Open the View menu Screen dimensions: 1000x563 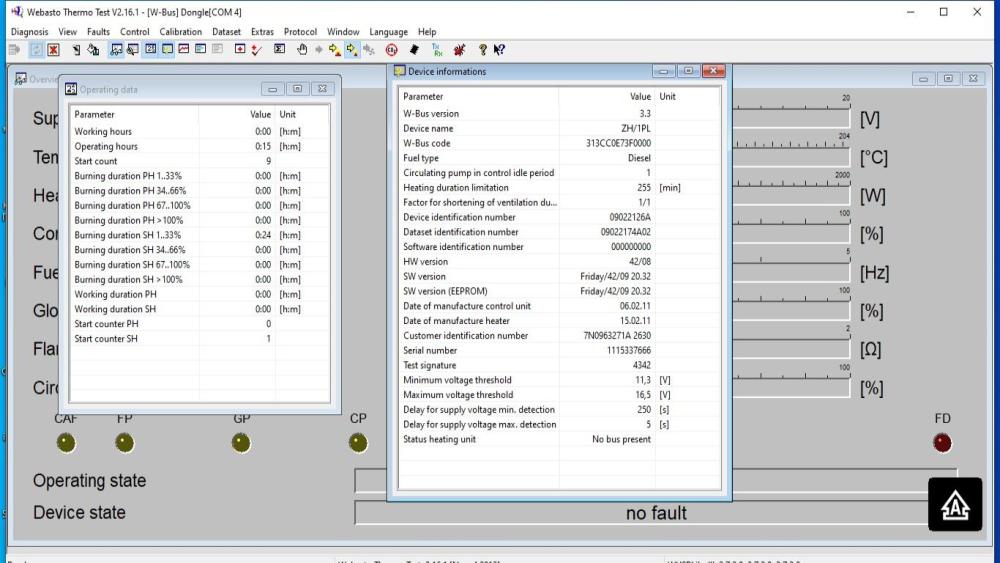tap(68, 32)
